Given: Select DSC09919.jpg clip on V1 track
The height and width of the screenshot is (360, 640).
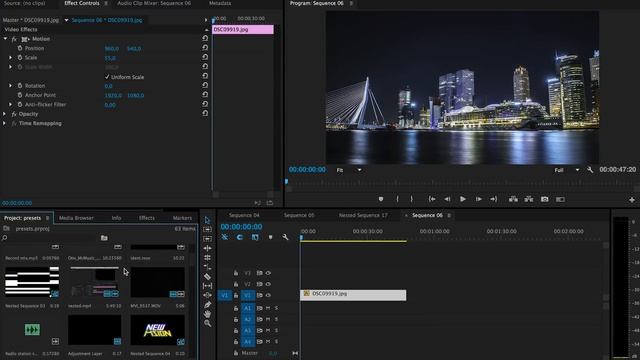Looking at the screenshot, I should [353, 295].
